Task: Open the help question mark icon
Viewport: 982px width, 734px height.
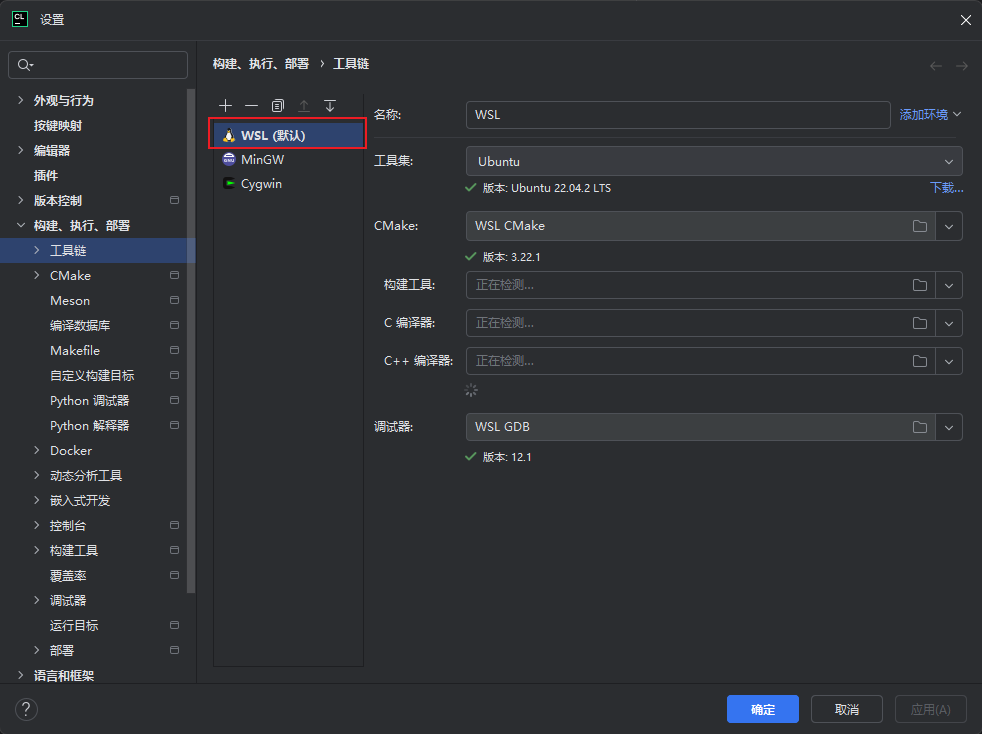Action: click(25, 709)
